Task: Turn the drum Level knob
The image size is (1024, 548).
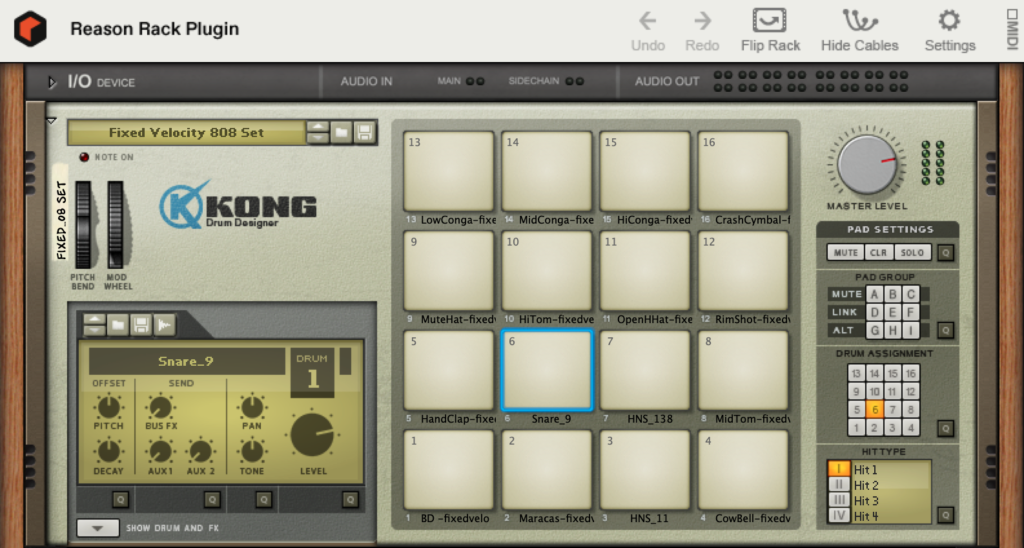Action: [x=312, y=435]
